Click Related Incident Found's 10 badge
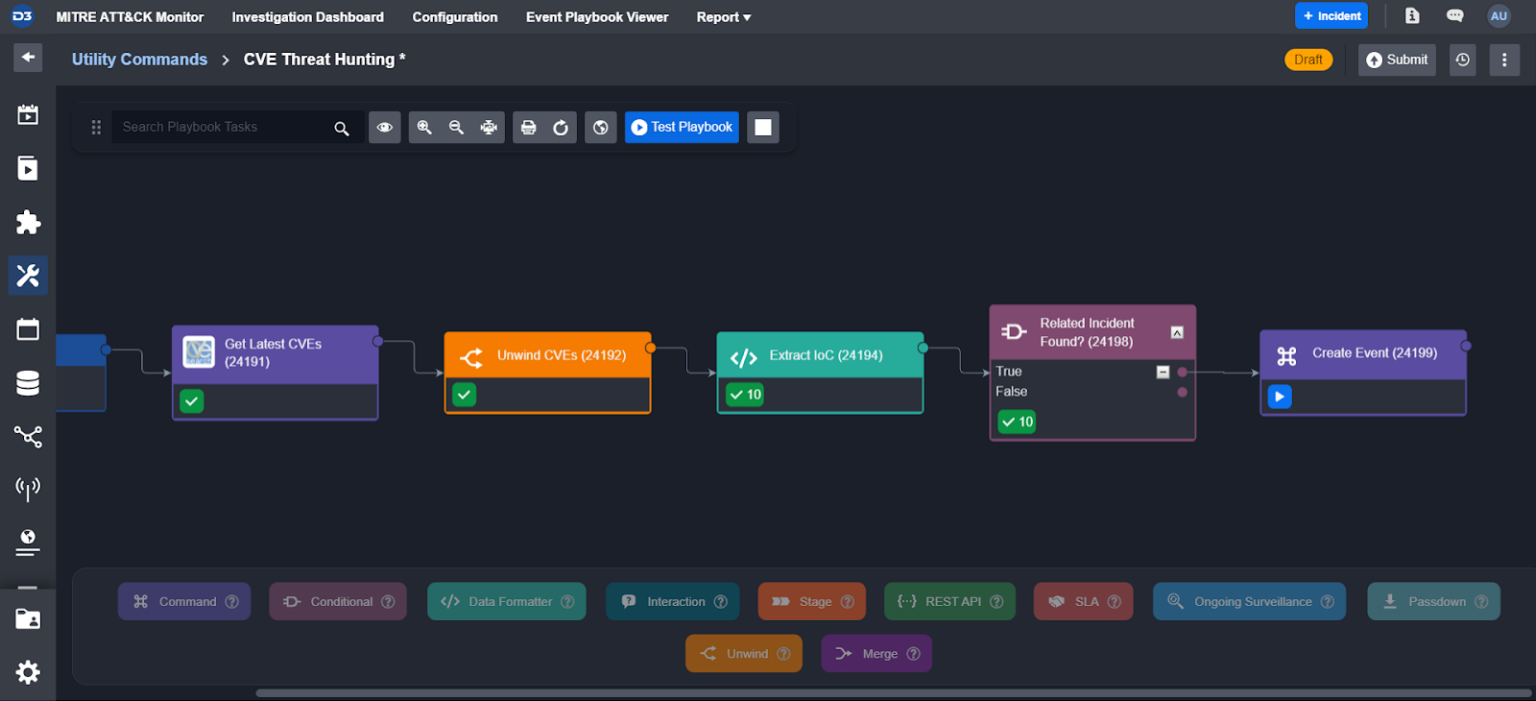The height and width of the screenshot is (701, 1536). [1017, 422]
